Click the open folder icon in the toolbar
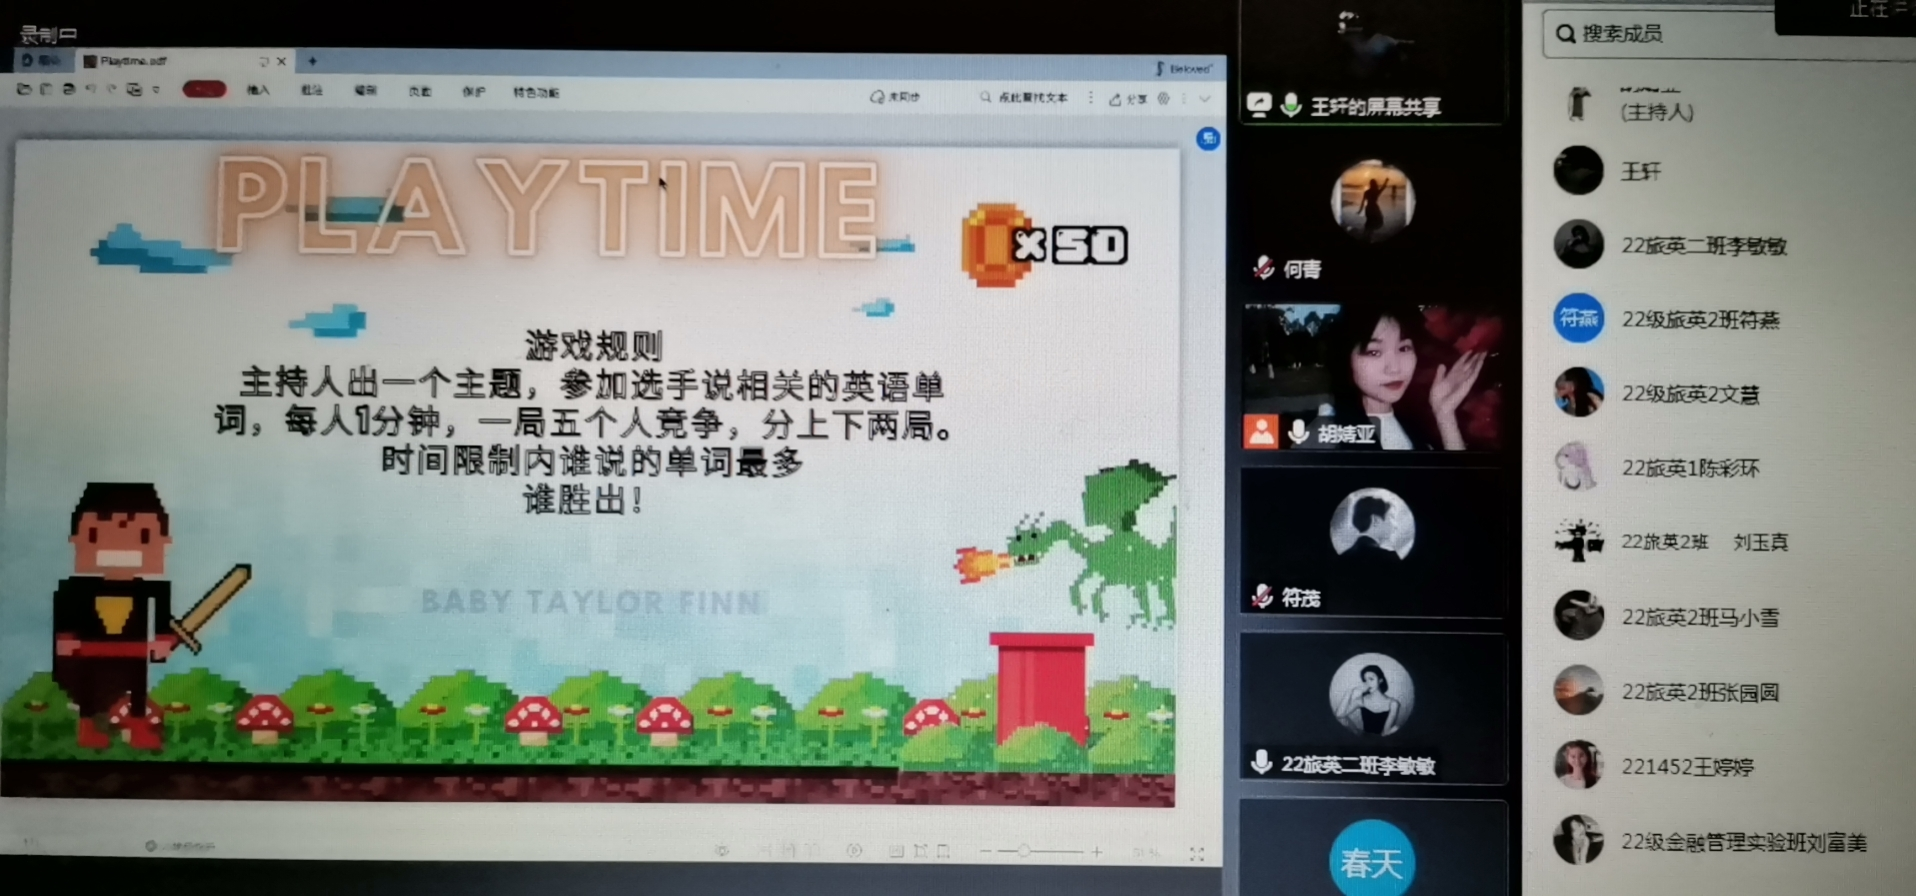The height and width of the screenshot is (896, 1916). (24, 89)
